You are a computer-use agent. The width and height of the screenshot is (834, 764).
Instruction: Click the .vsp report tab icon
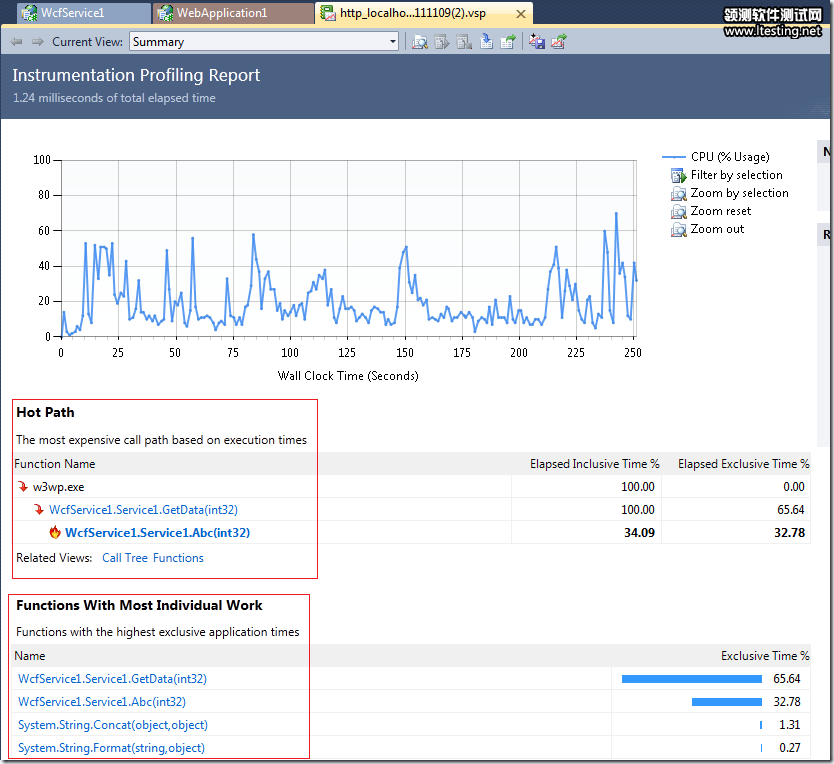[x=328, y=13]
